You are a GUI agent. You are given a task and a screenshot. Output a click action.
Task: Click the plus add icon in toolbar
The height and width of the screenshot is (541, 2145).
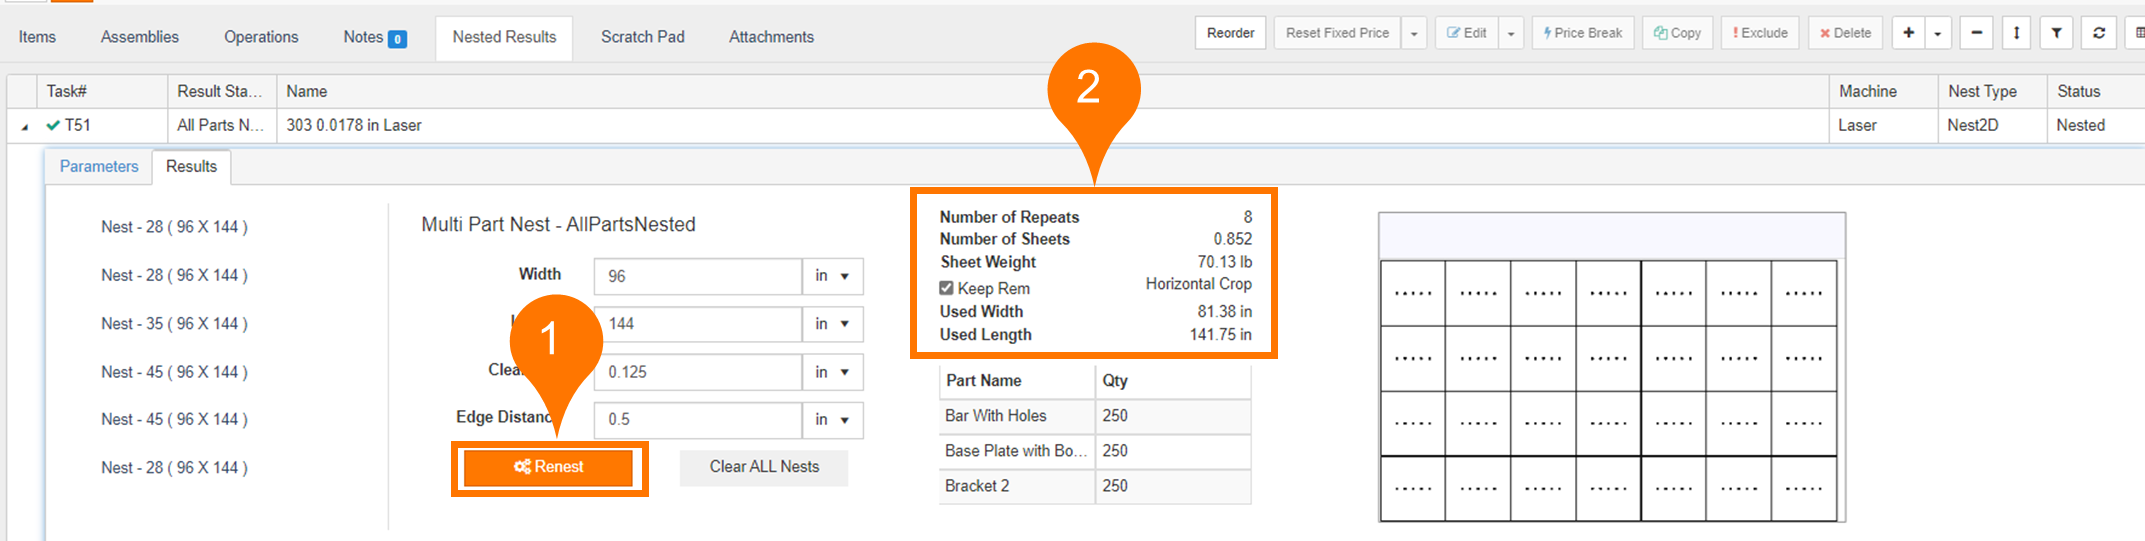click(1908, 33)
